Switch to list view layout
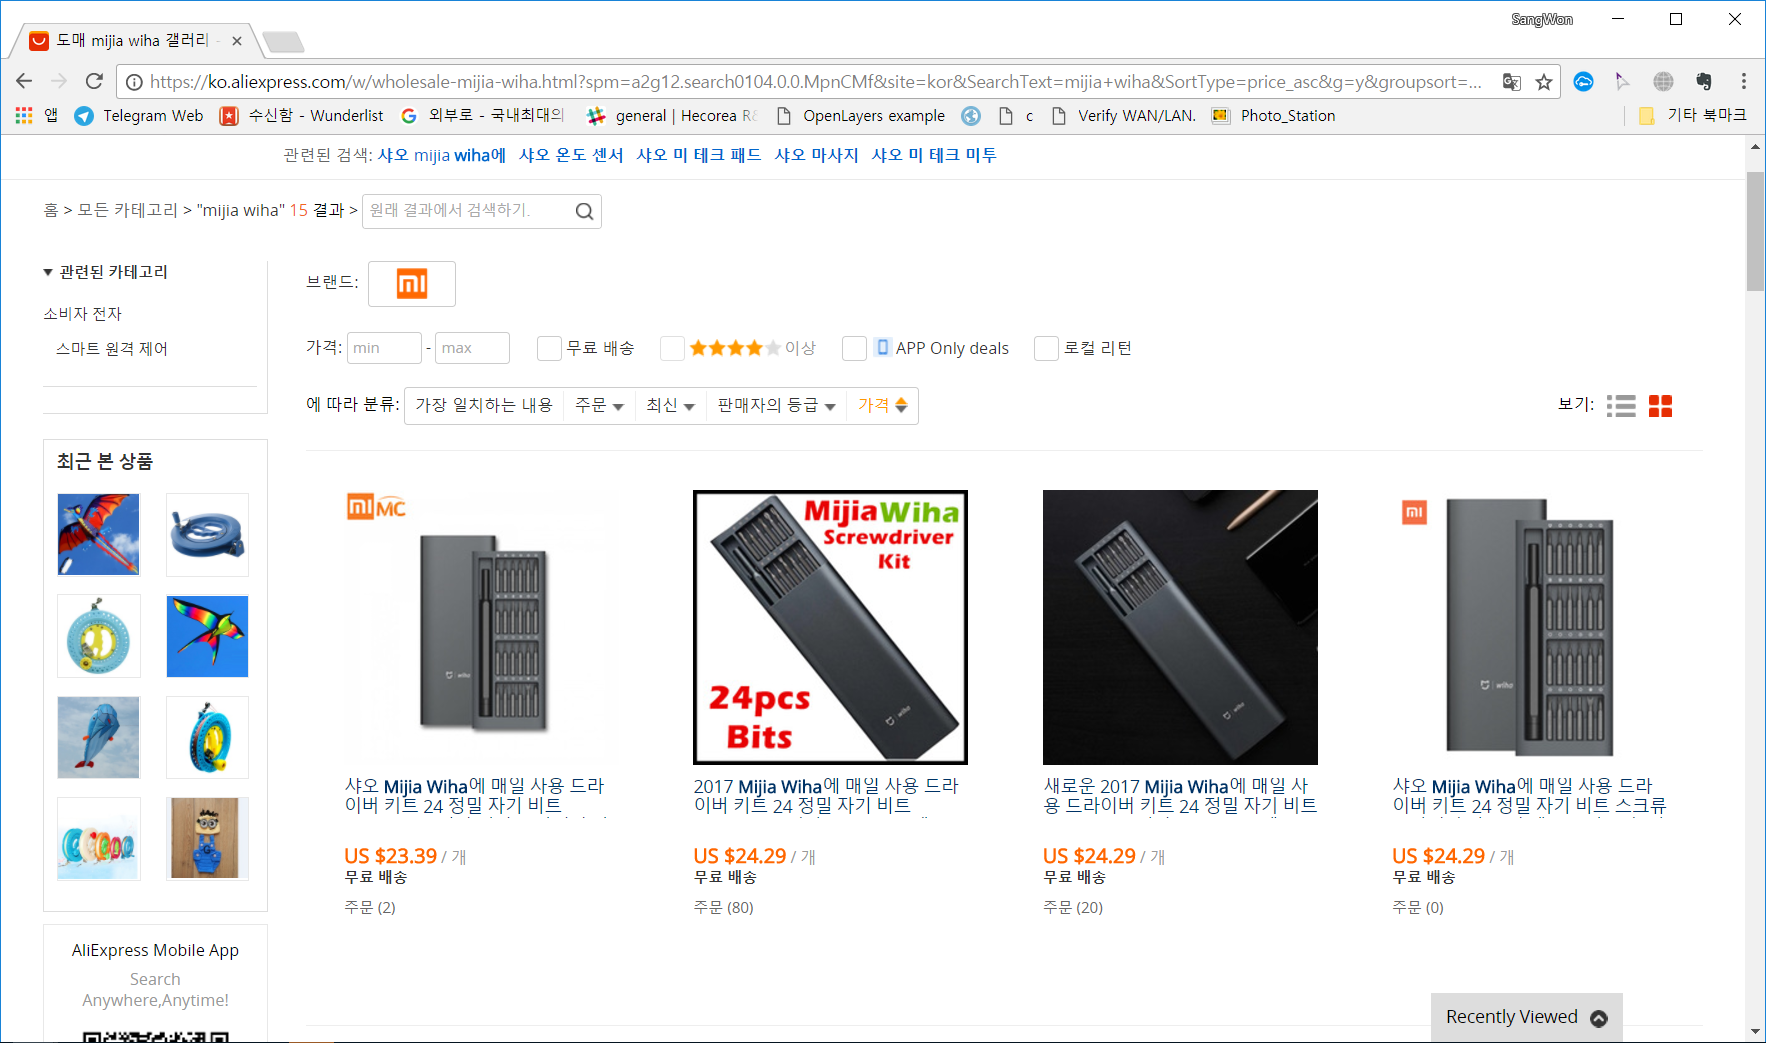Image resolution: width=1766 pixels, height=1043 pixels. (1620, 406)
